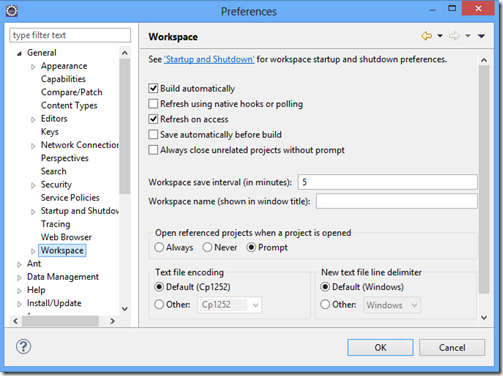
Task: Minimize the Preferences window
Action: click(x=432, y=10)
